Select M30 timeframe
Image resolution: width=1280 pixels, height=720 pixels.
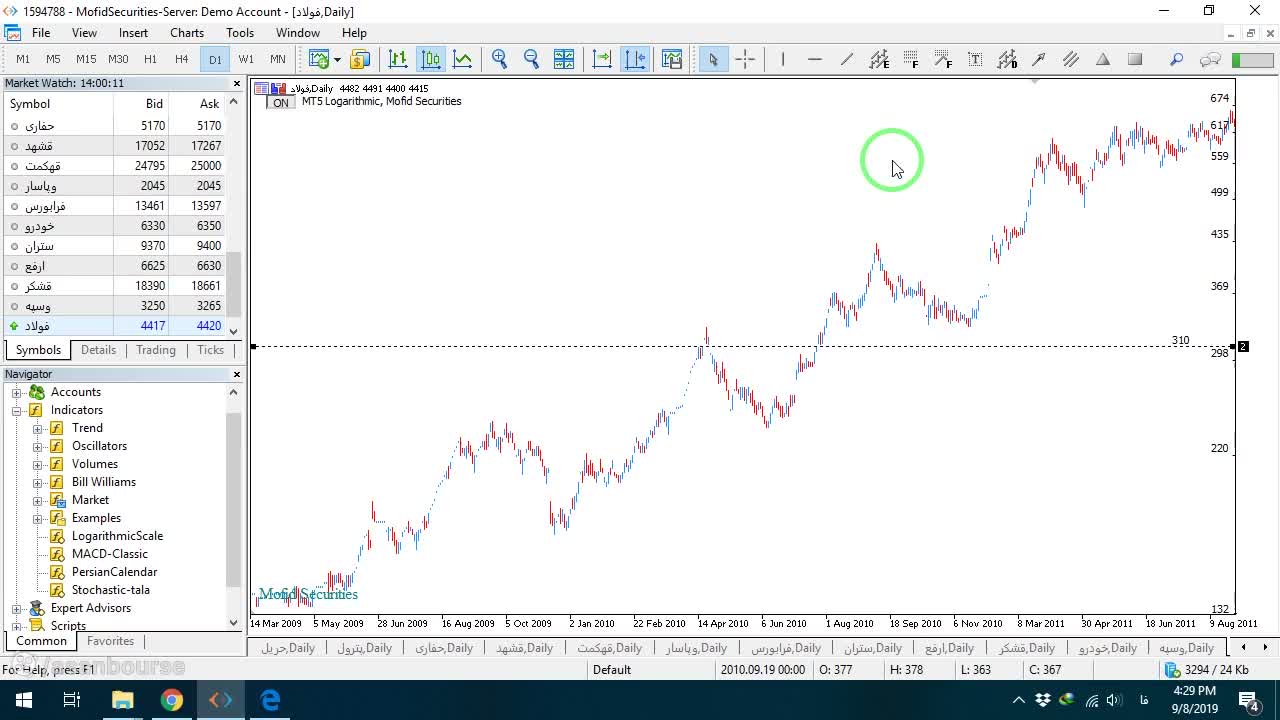point(118,59)
